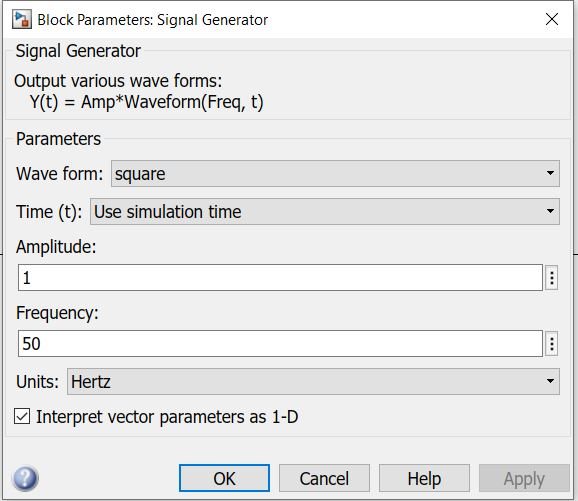Click the Interpret vector parameters label text

(167, 417)
